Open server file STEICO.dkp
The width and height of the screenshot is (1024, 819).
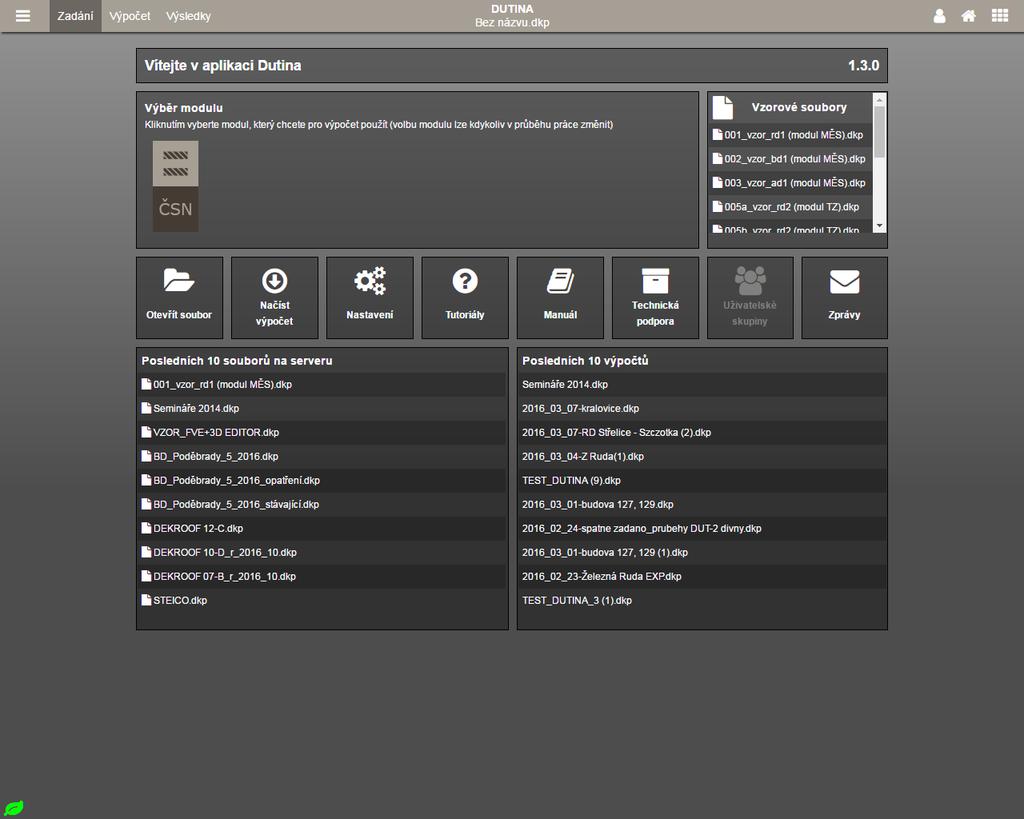pos(322,601)
